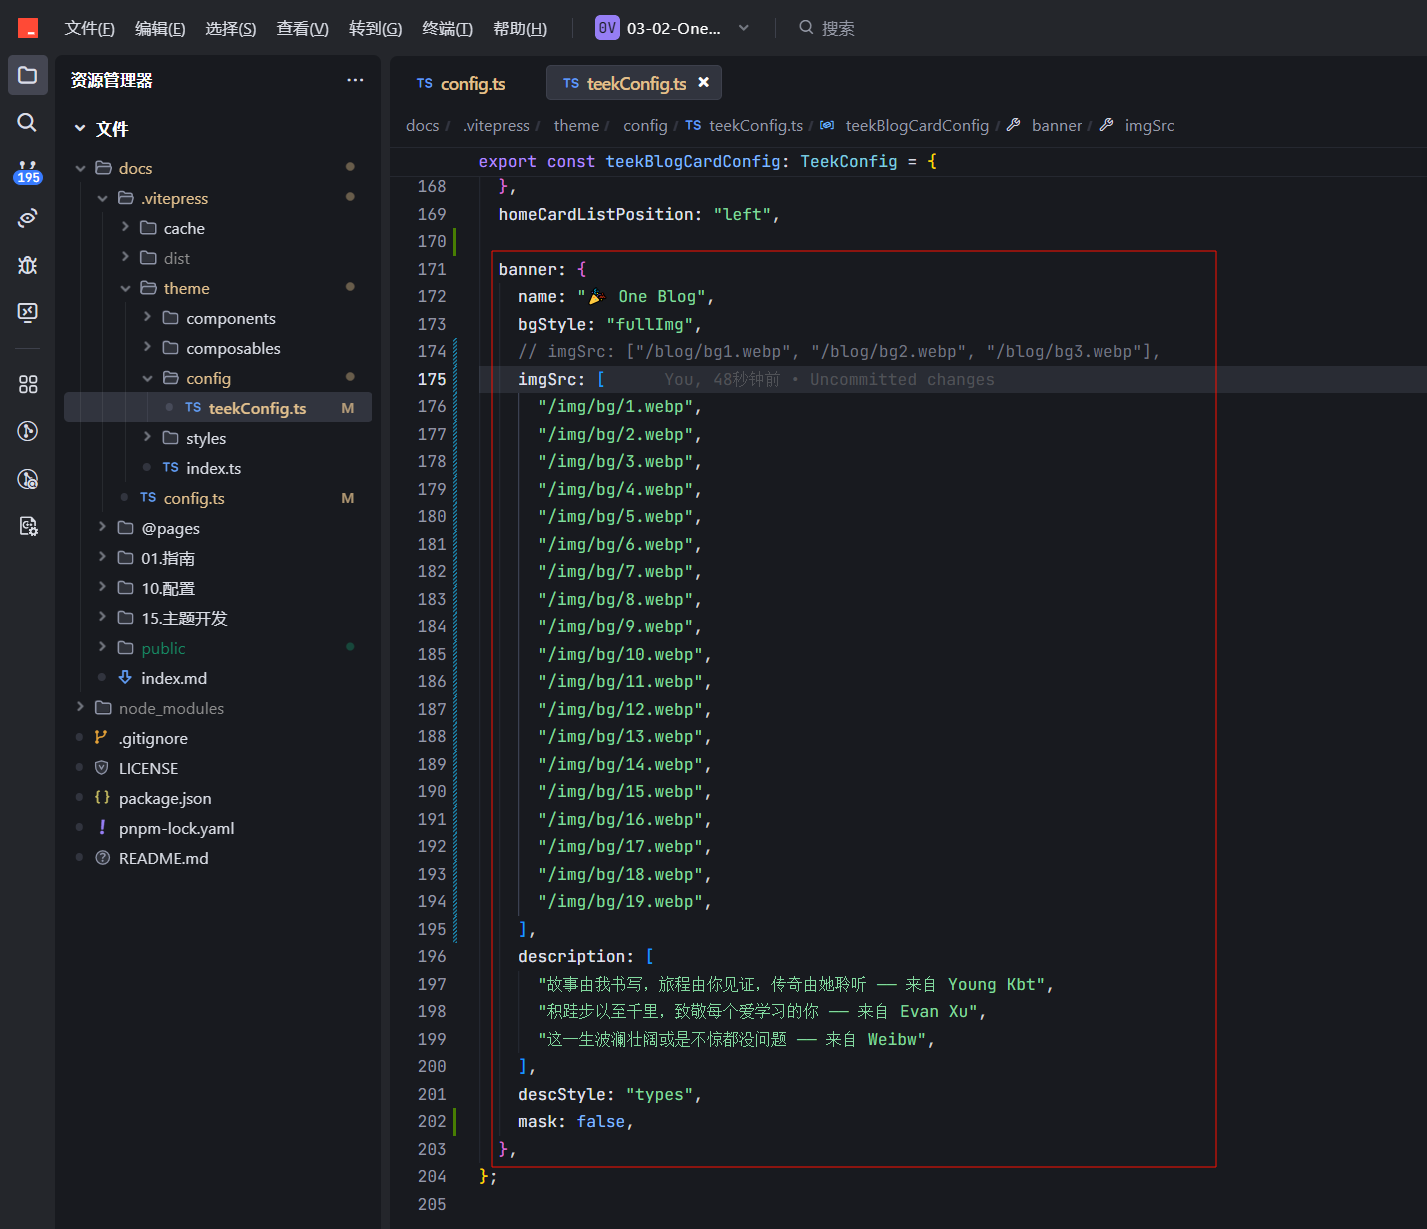Click the homeCardListPosition line in editor
1427x1229 pixels.
click(639, 214)
